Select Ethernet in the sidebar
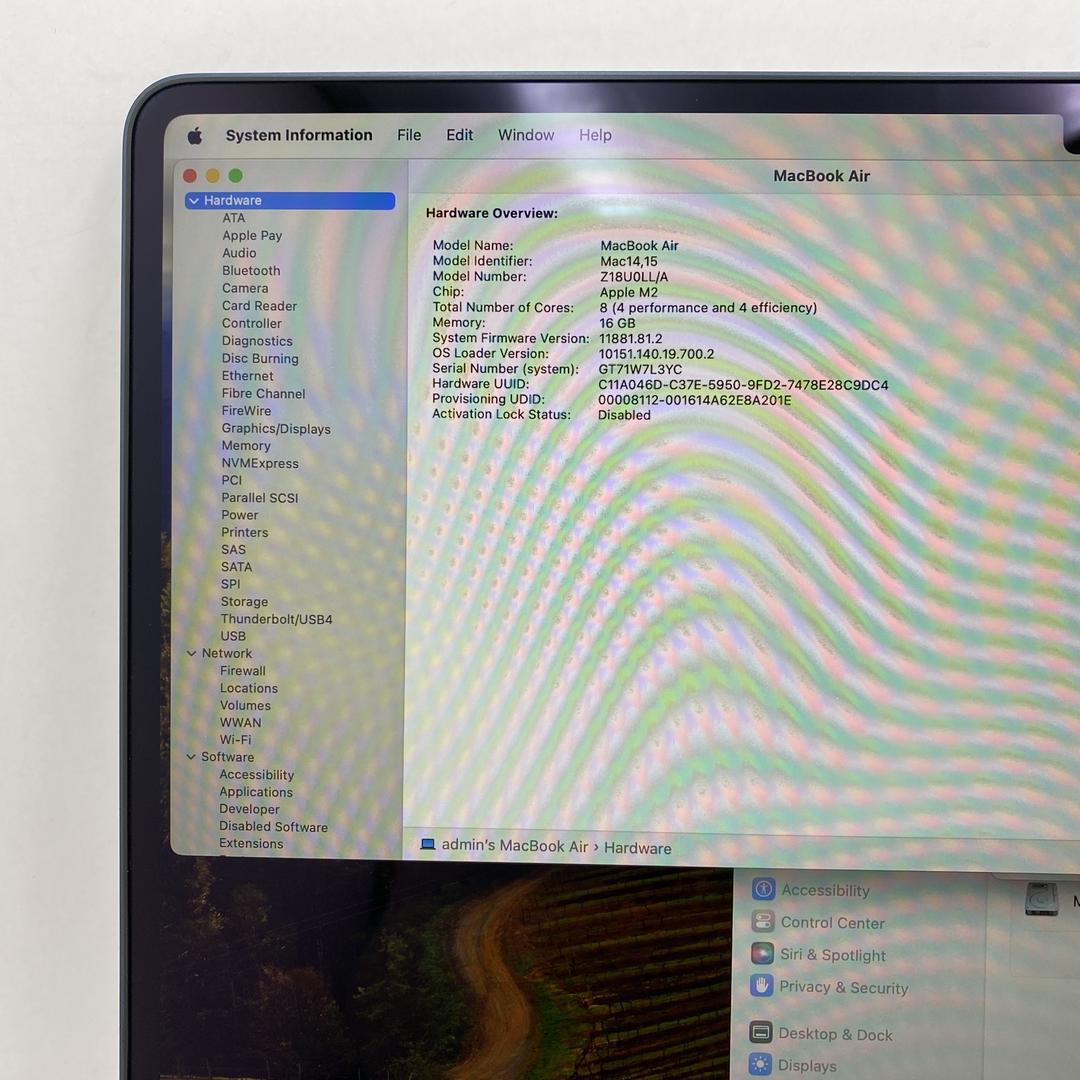The width and height of the screenshot is (1080, 1080). [x=247, y=376]
